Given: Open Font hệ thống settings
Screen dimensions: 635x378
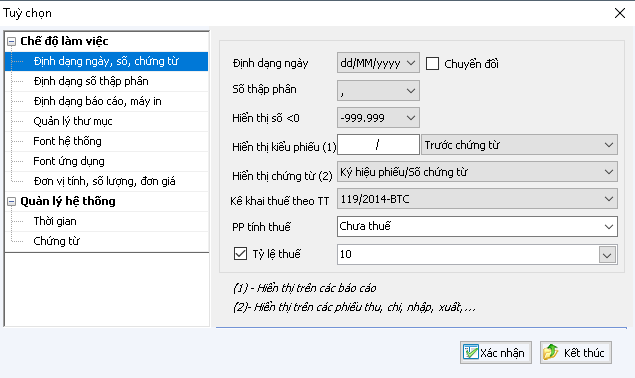Looking at the screenshot, I should click(x=67, y=141).
